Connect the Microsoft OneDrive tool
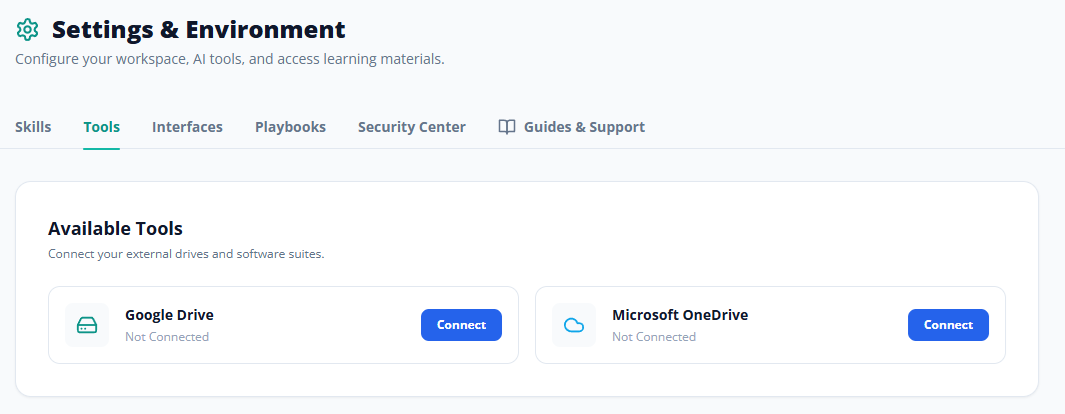The image size is (1065, 414). point(948,325)
